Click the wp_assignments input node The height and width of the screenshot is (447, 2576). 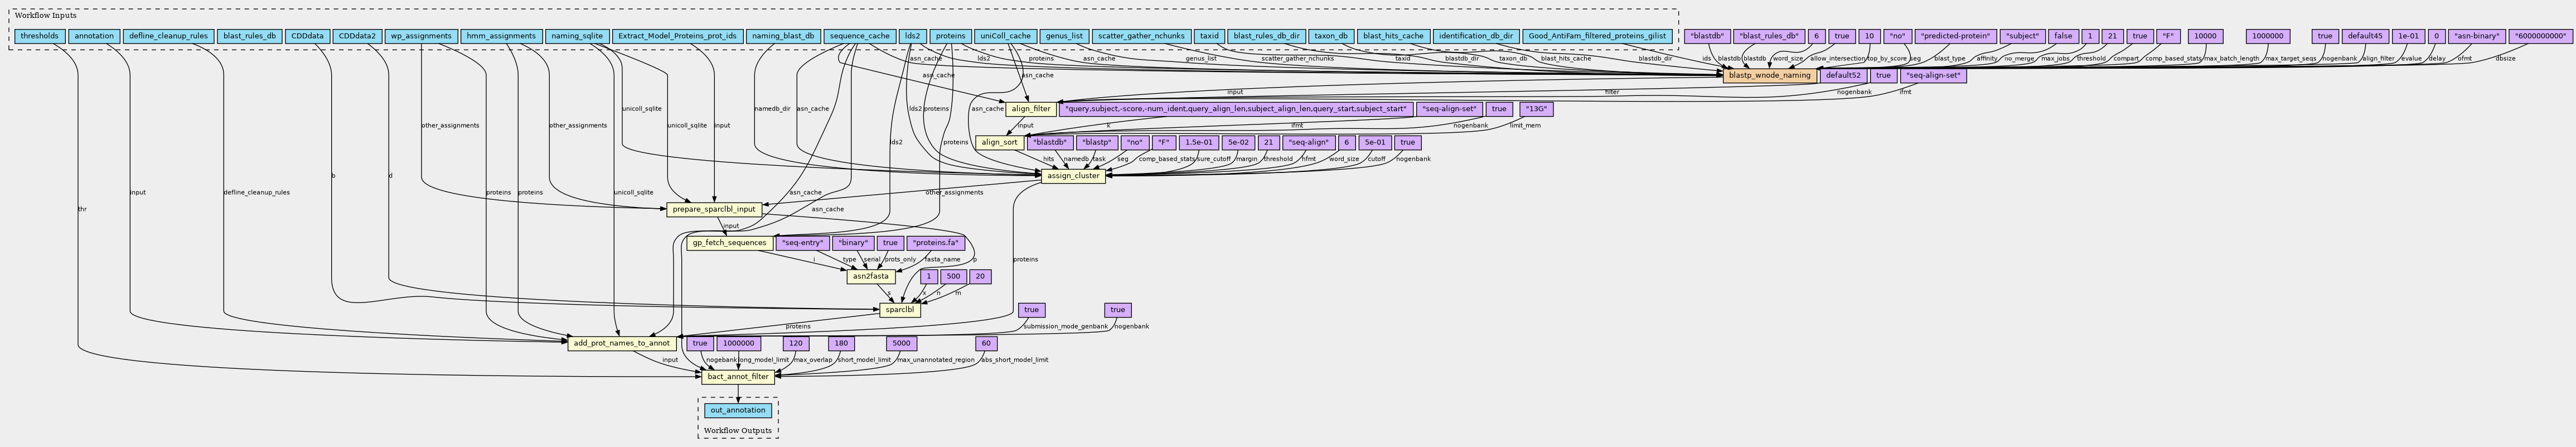422,36
